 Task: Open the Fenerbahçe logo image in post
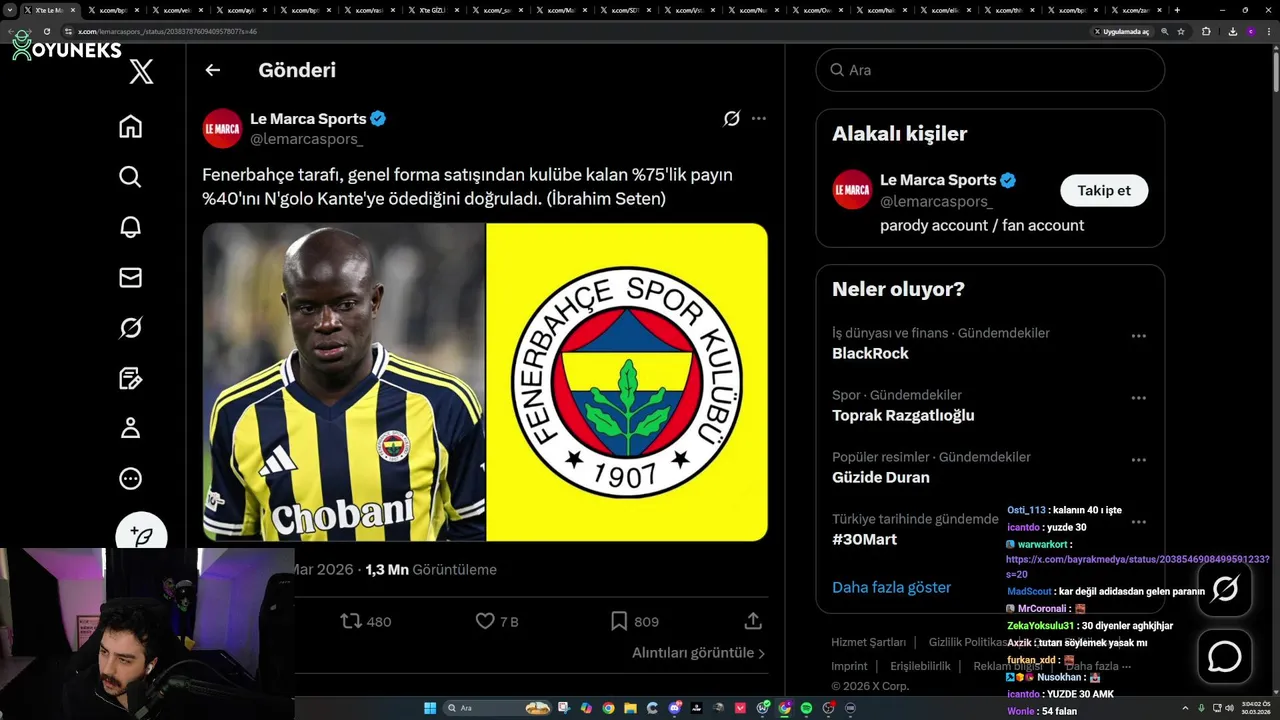(x=627, y=382)
